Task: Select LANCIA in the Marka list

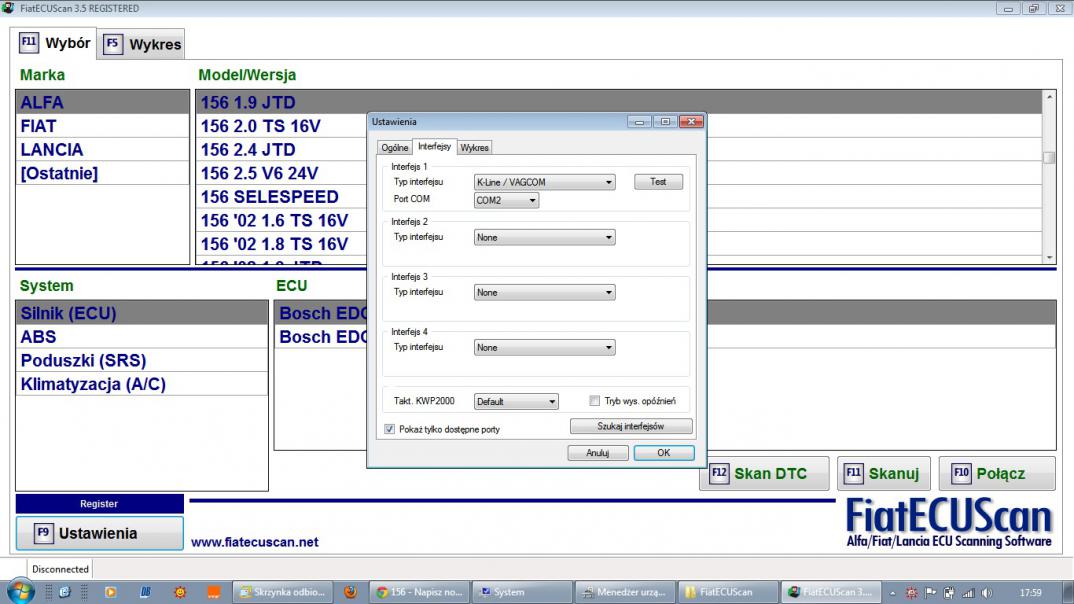Action: 103,149
